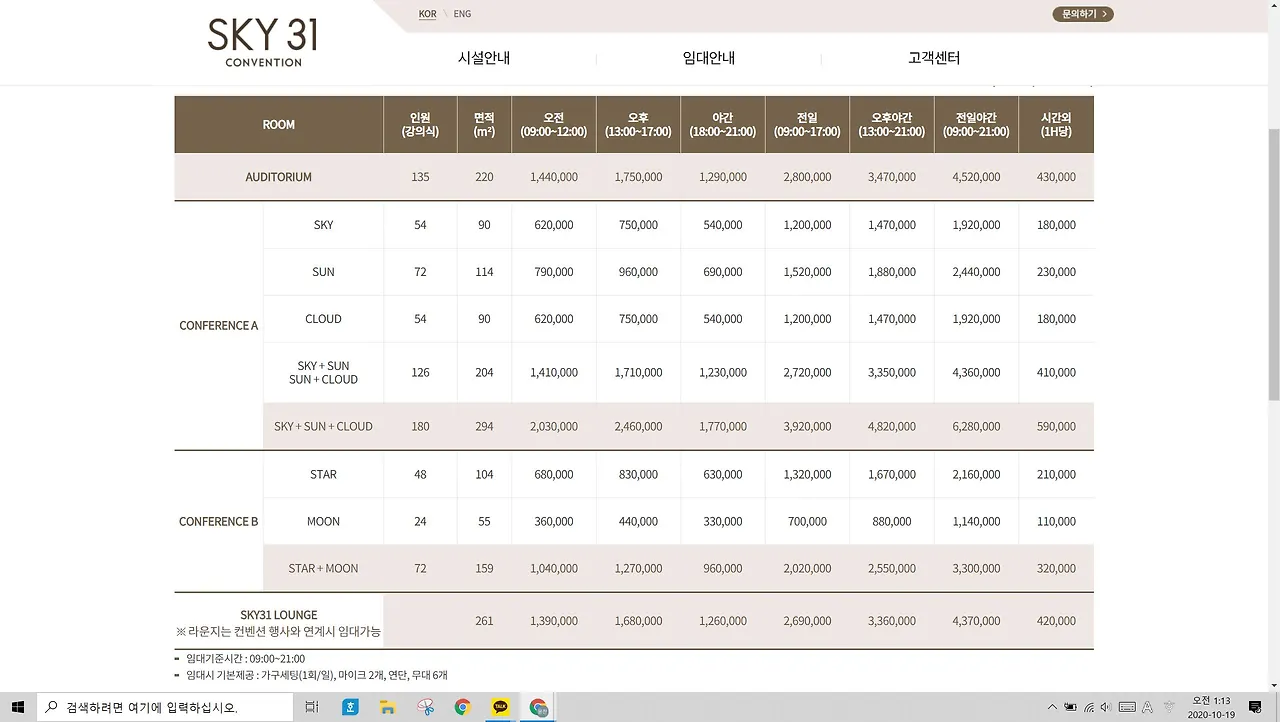
Task: Open the Action Center notifications
Action: pos(1254,707)
